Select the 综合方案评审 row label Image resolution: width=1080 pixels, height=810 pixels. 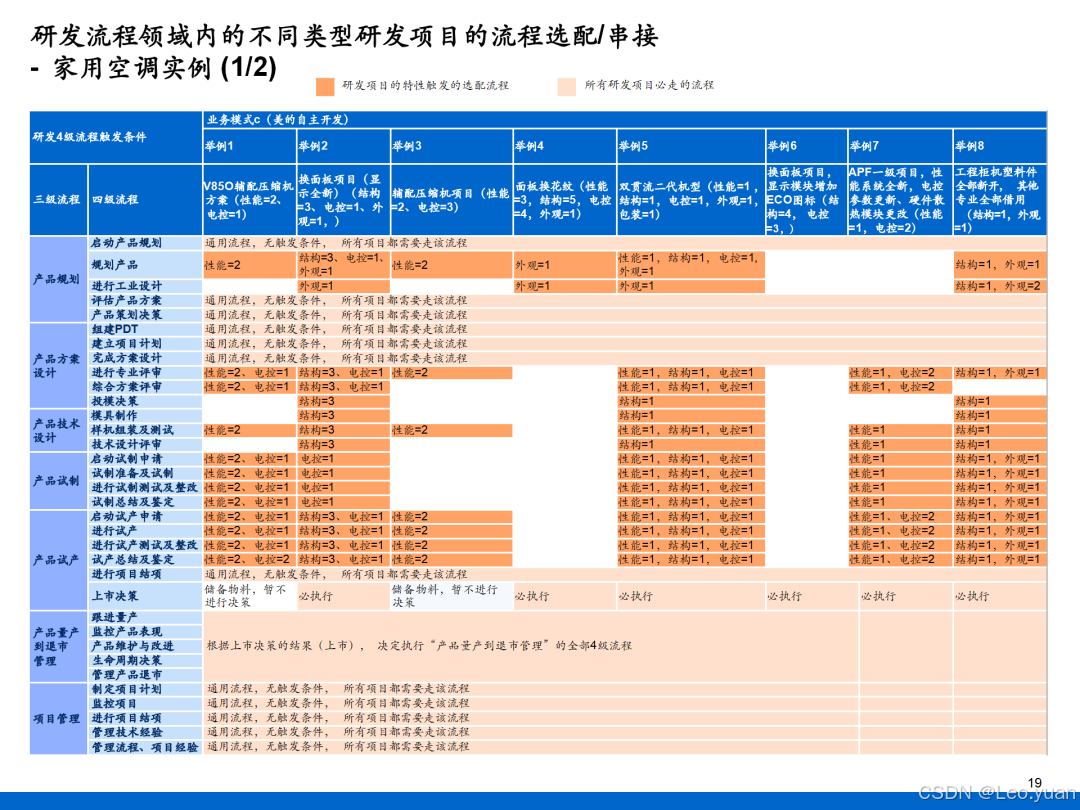pyautogui.click(x=145, y=387)
